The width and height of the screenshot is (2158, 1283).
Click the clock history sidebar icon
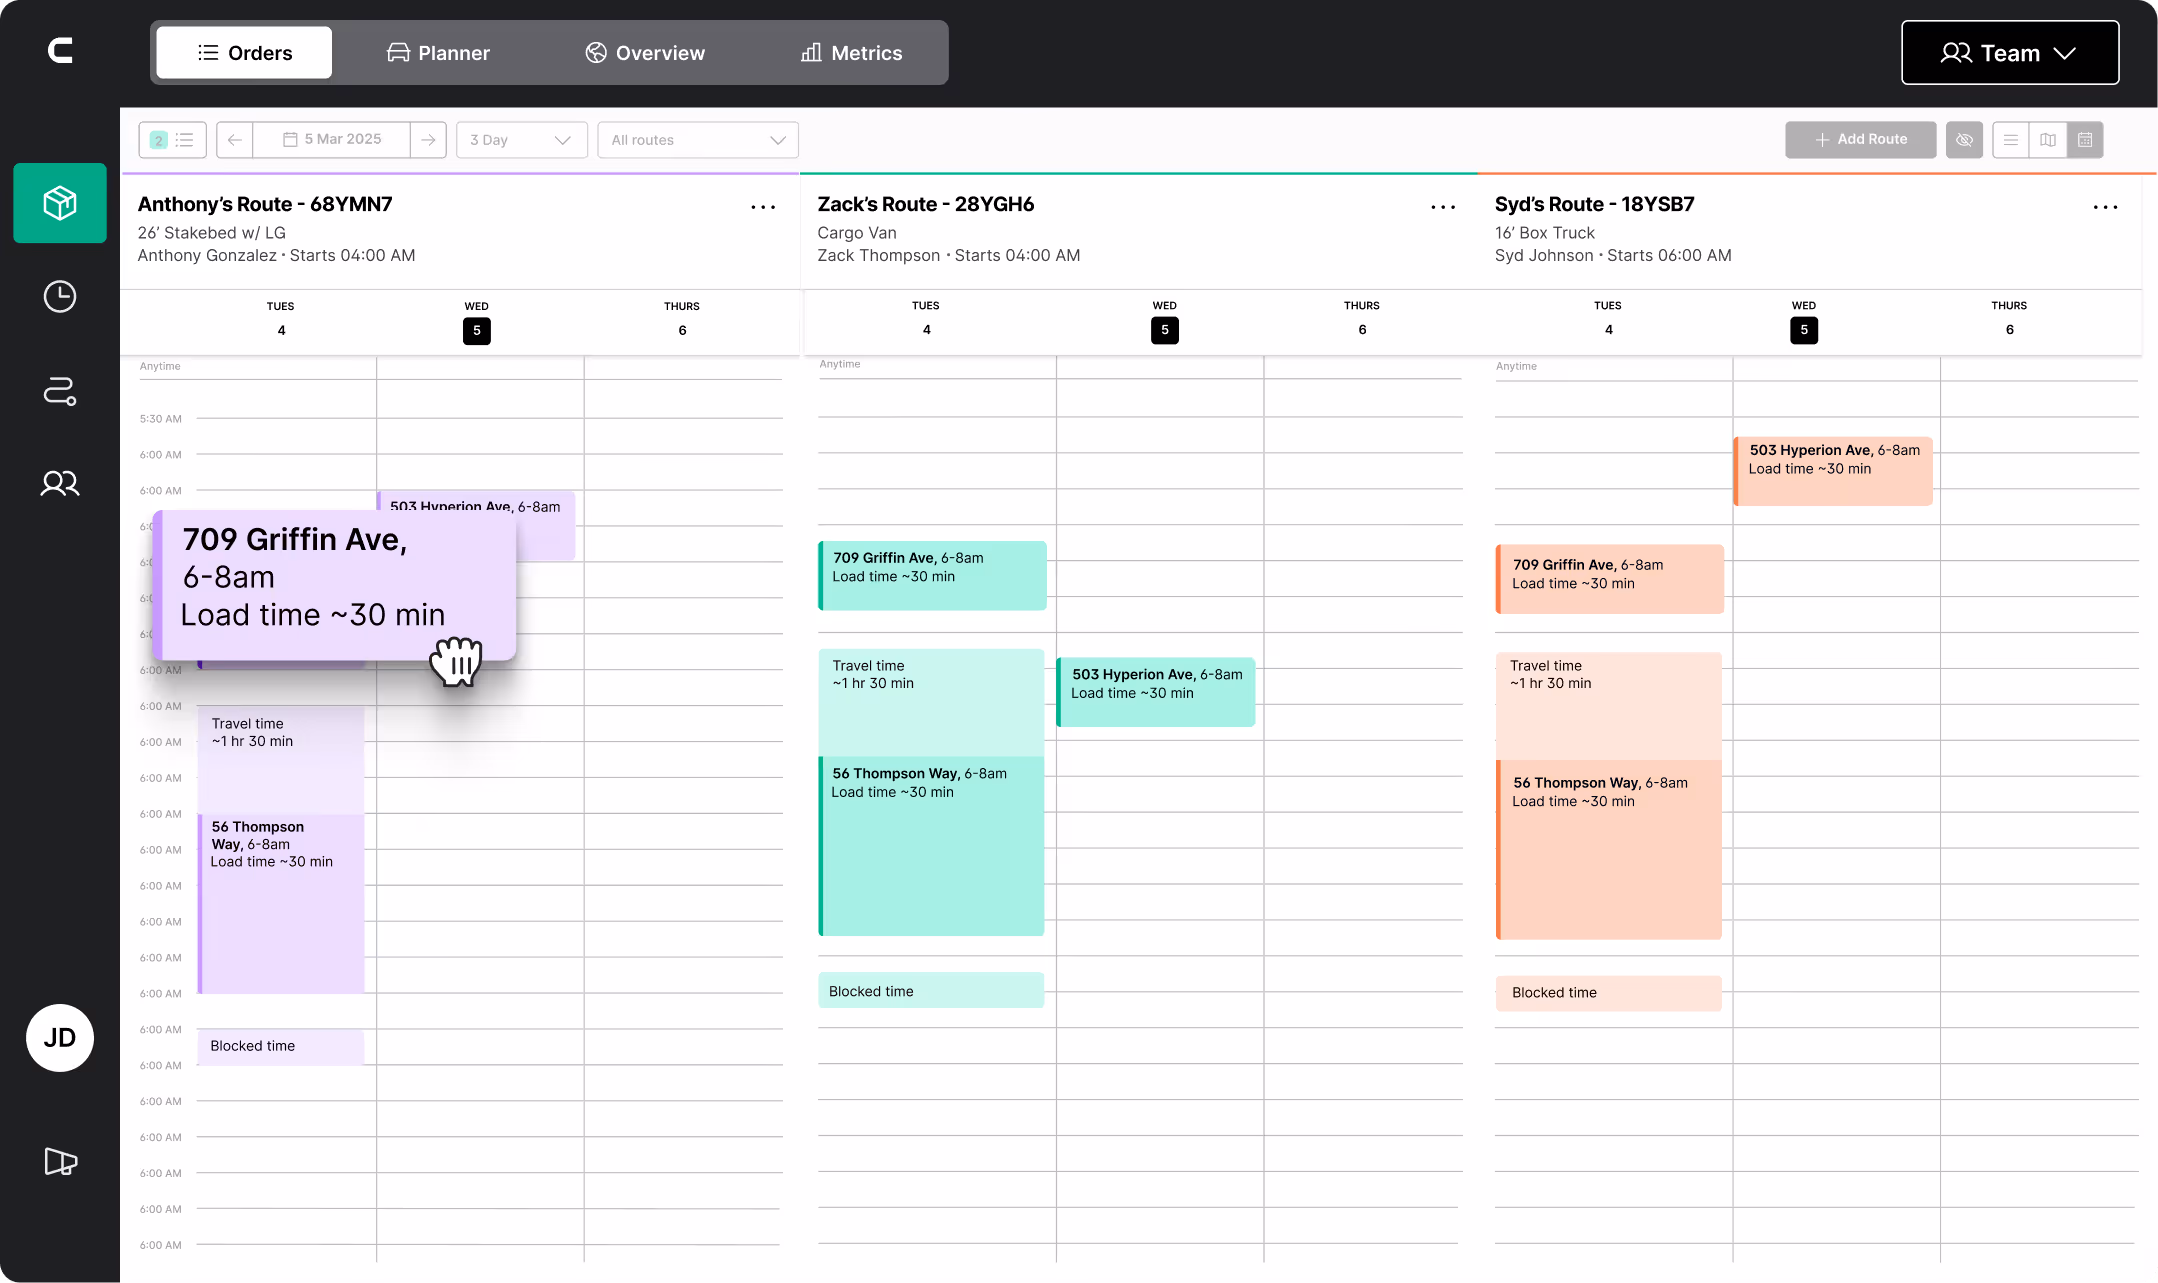click(x=60, y=297)
